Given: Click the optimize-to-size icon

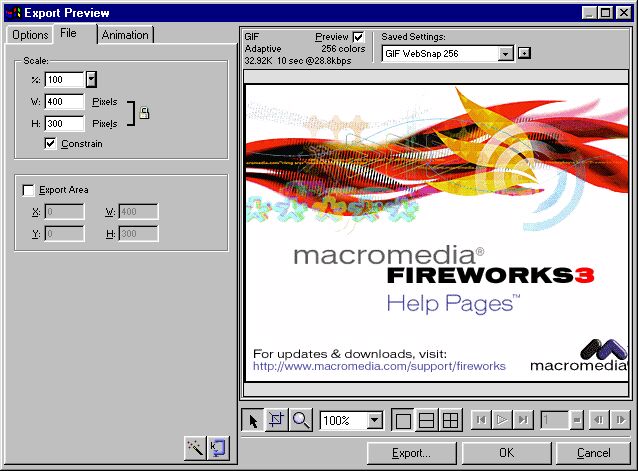Looking at the screenshot, I should 218,448.
